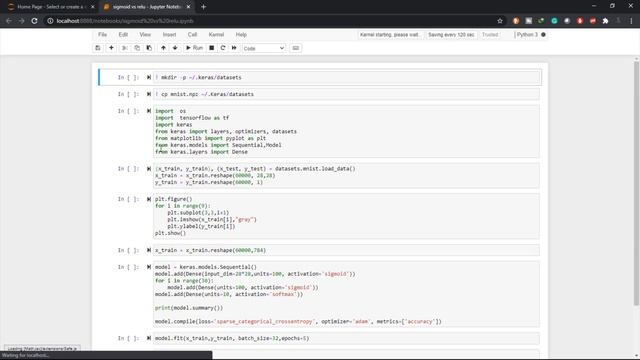Click the 'Kernel starting, please wait' notification
The height and width of the screenshot is (360, 640).
(x=389, y=35)
